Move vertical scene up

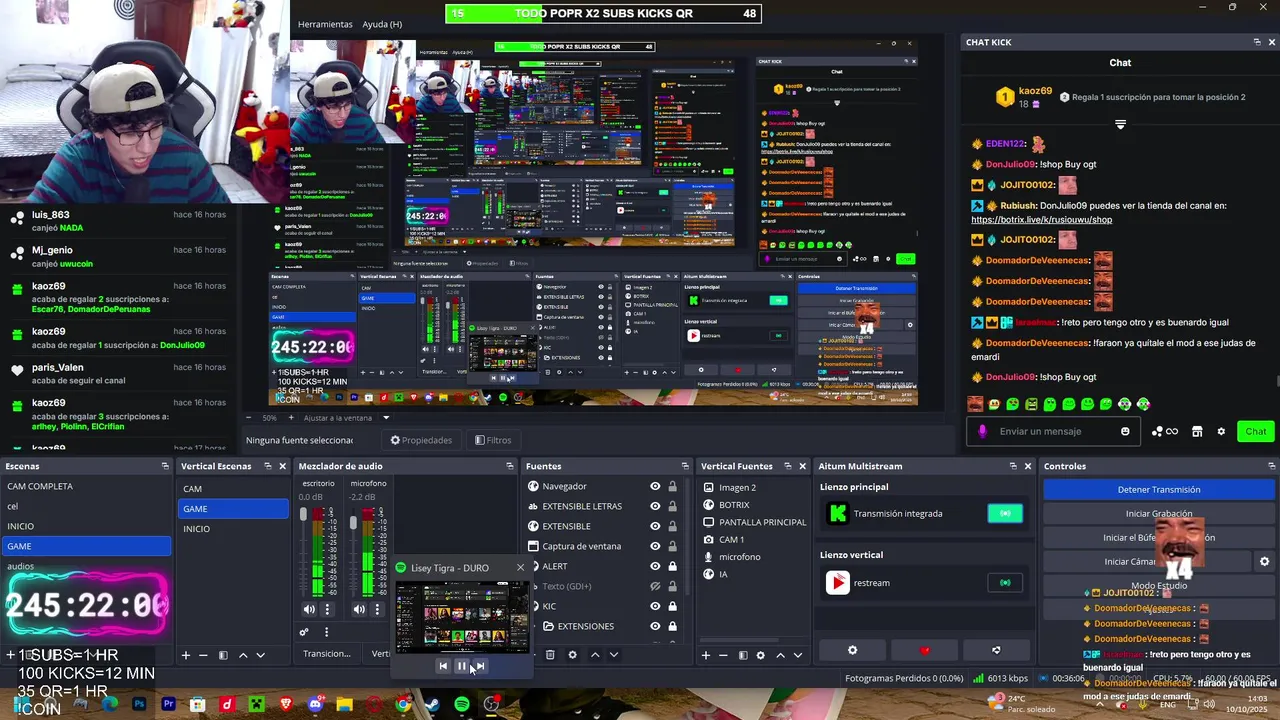point(242,655)
